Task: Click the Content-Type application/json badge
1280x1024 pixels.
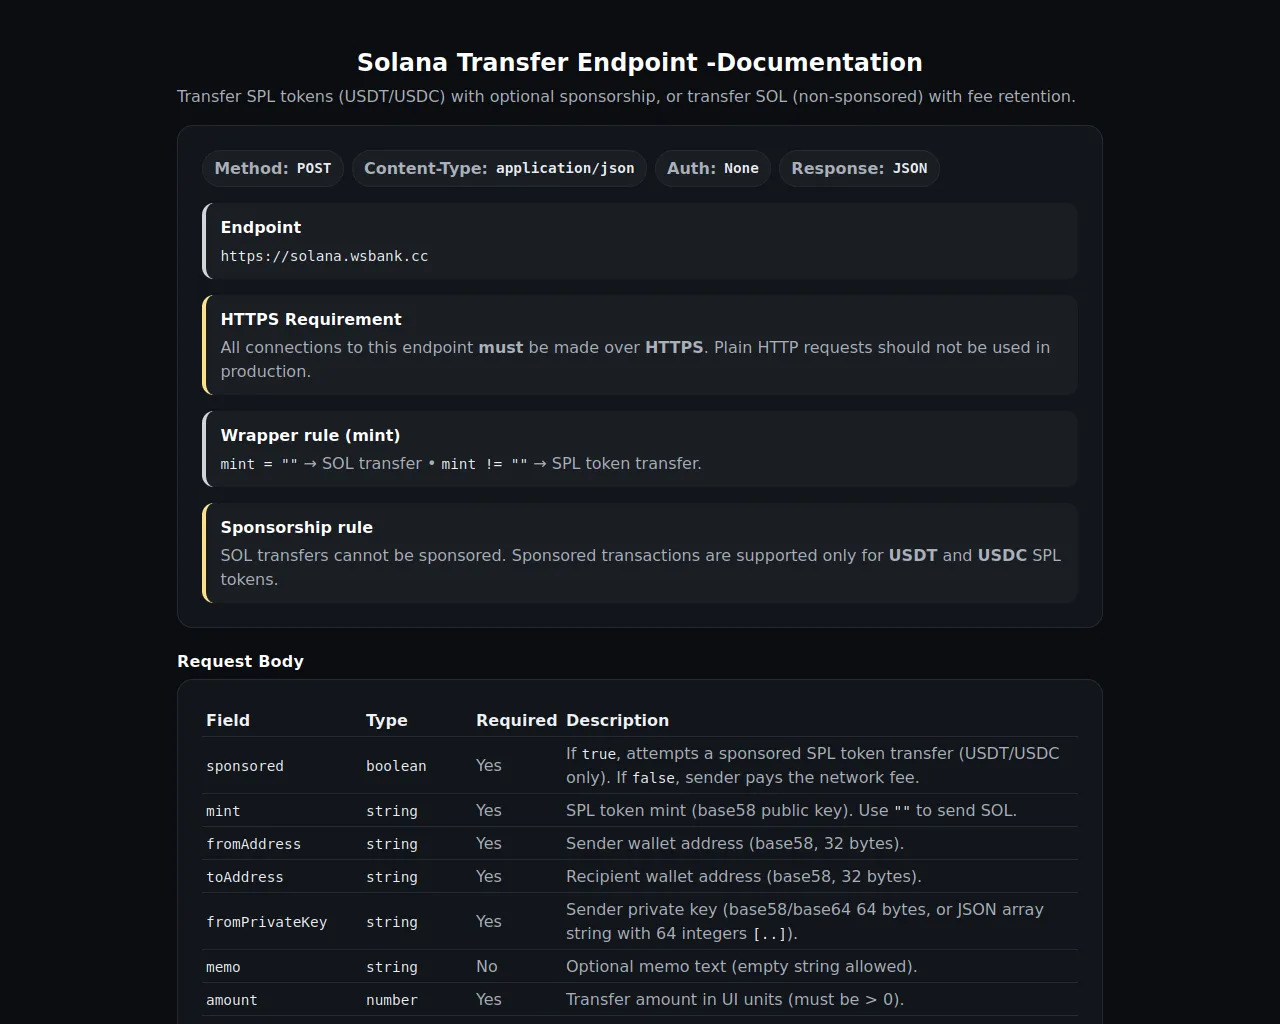Action: pyautogui.click(x=499, y=168)
